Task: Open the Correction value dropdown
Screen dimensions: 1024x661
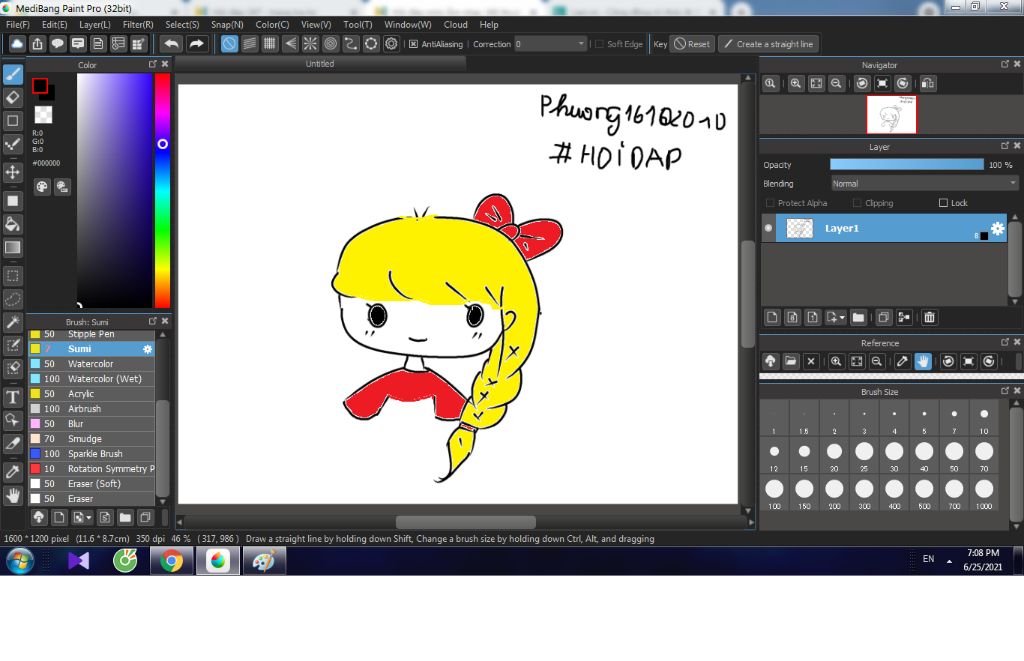Action: click(x=551, y=44)
